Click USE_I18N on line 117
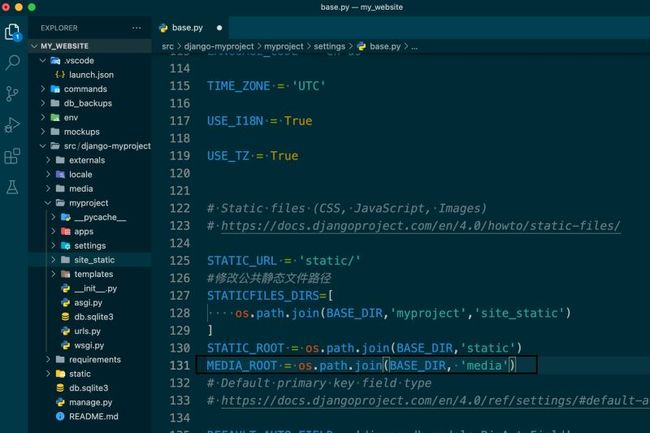The image size is (650, 433). click(235, 121)
